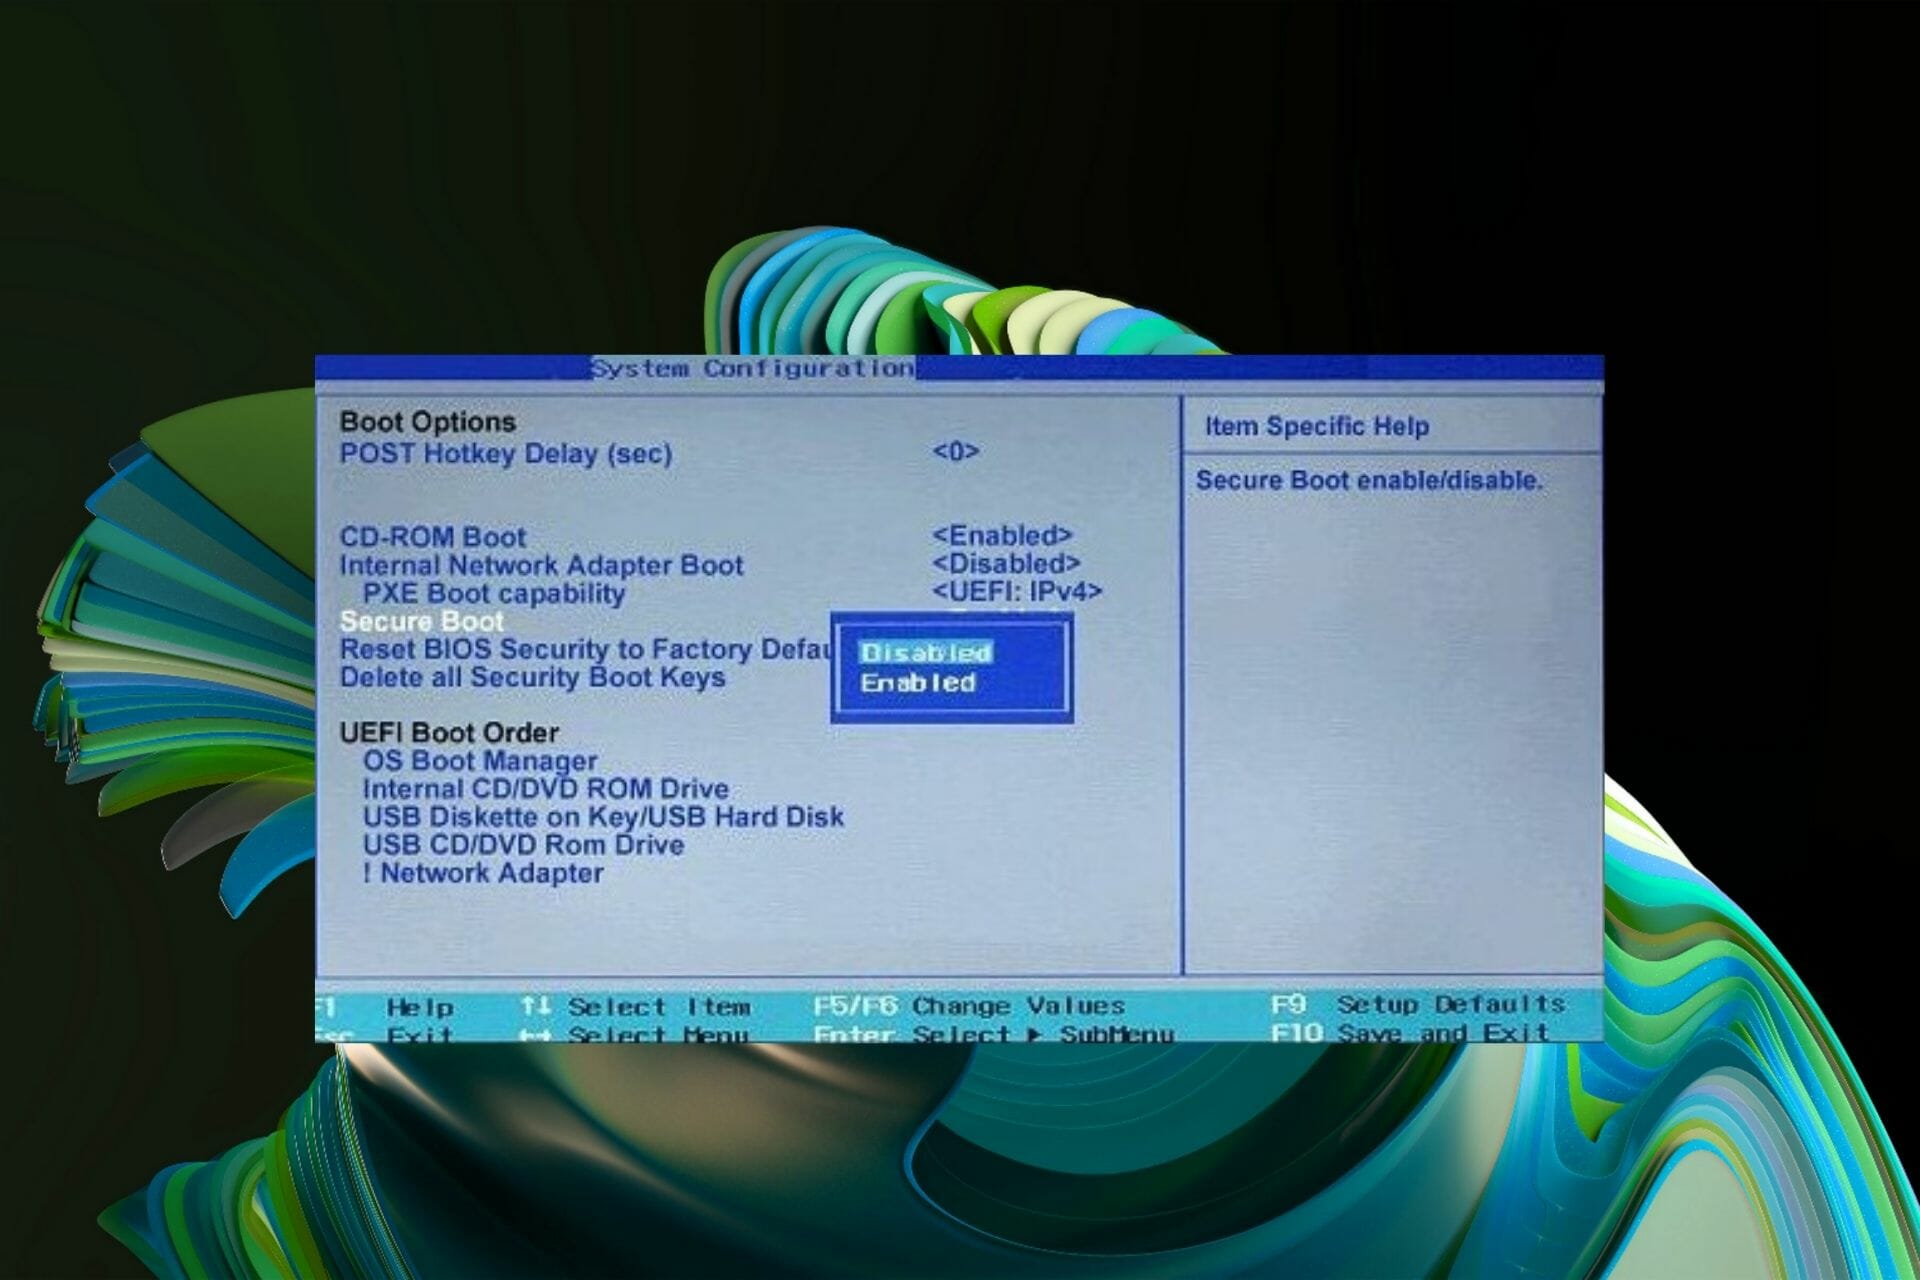The image size is (1920, 1280).
Task: Select PXE Boot capability row
Action: click(x=494, y=593)
